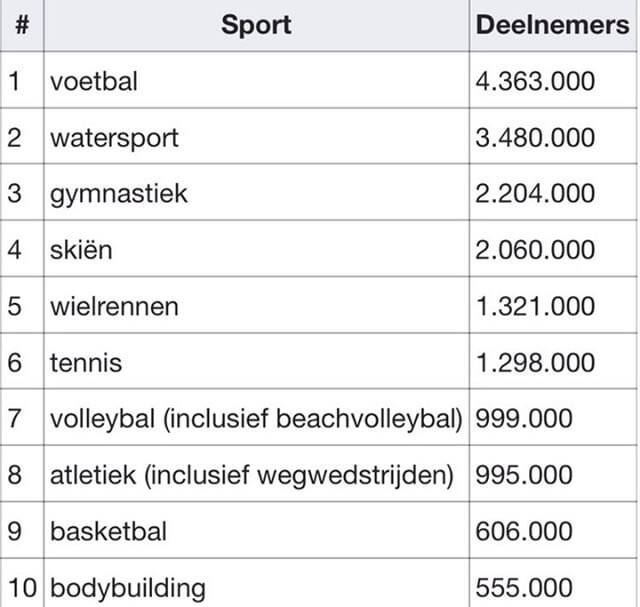Select the # column header
Viewport: 640px width, 607px height.
tap(21, 25)
